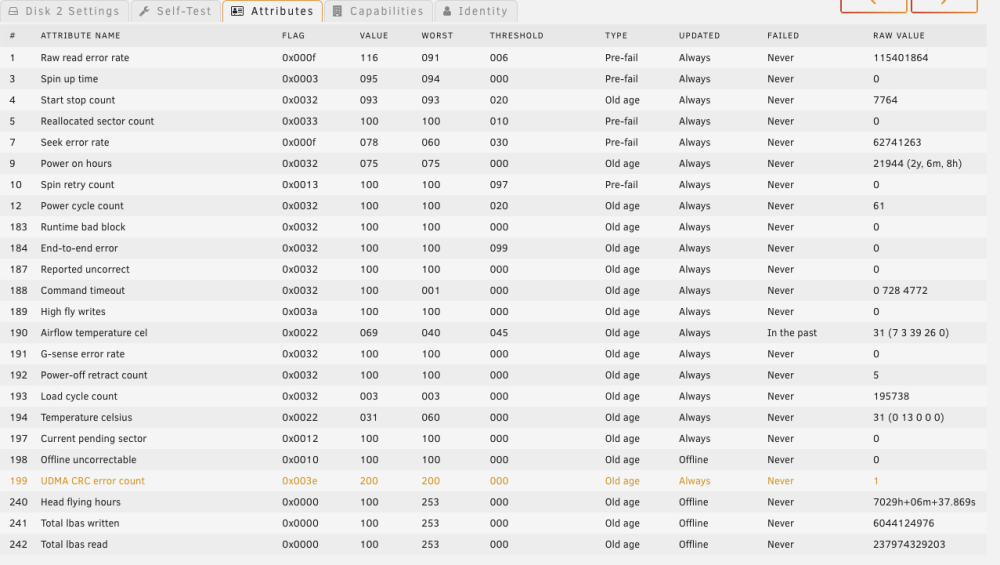The image size is (1000, 565).
Task: Click the FLAG column header
Action: 293,36
